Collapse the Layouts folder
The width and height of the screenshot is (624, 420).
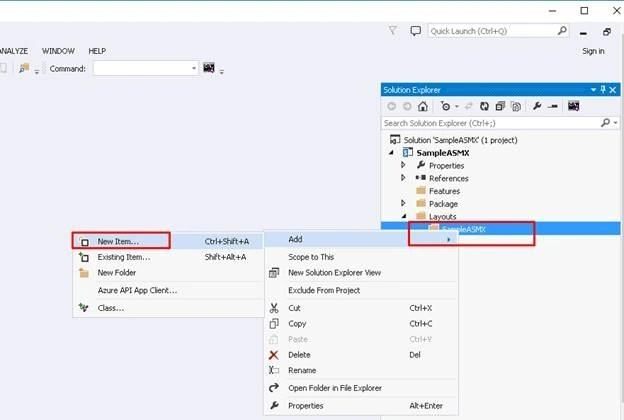click(404, 216)
